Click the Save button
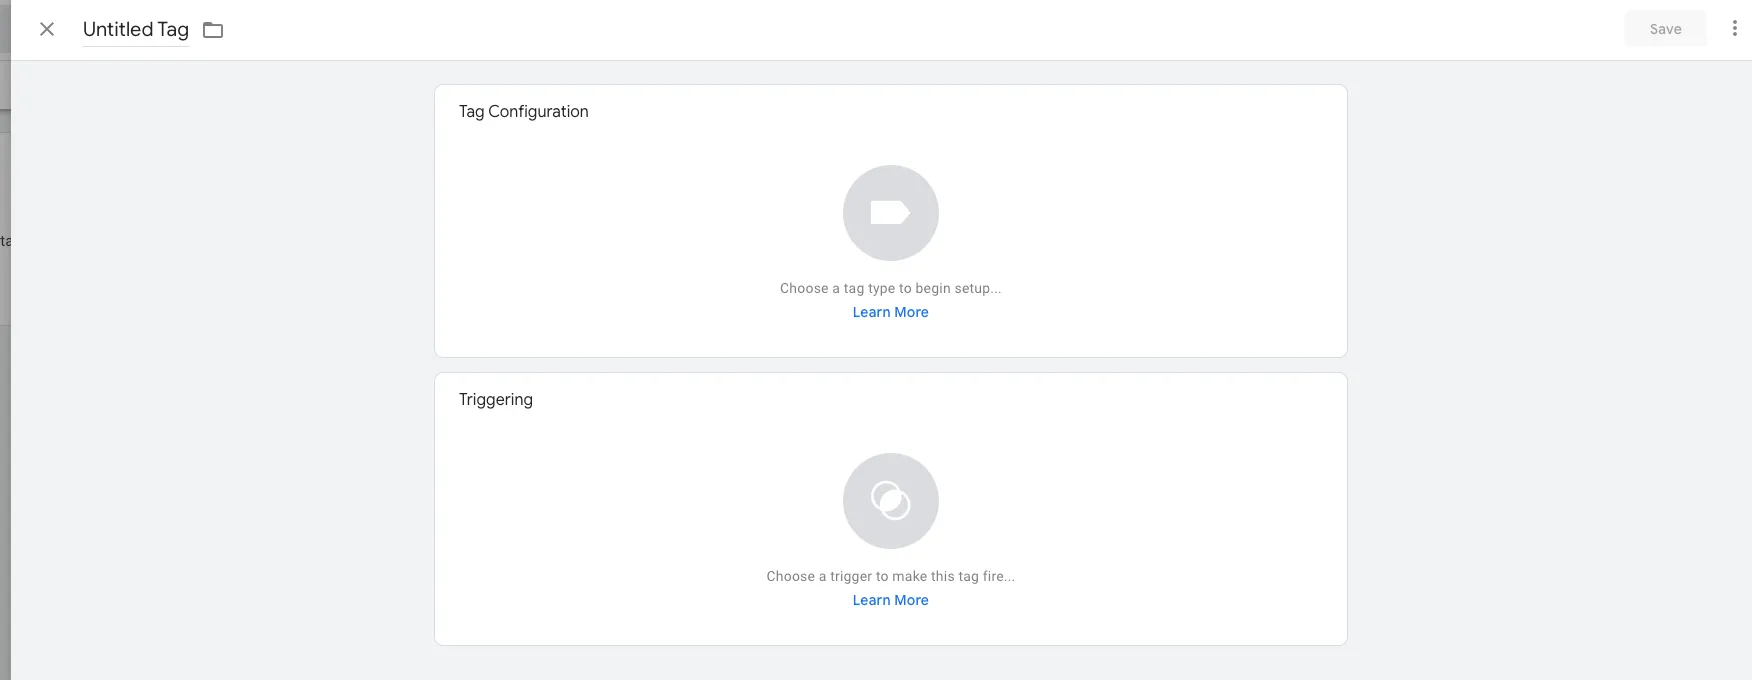 click(1665, 29)
